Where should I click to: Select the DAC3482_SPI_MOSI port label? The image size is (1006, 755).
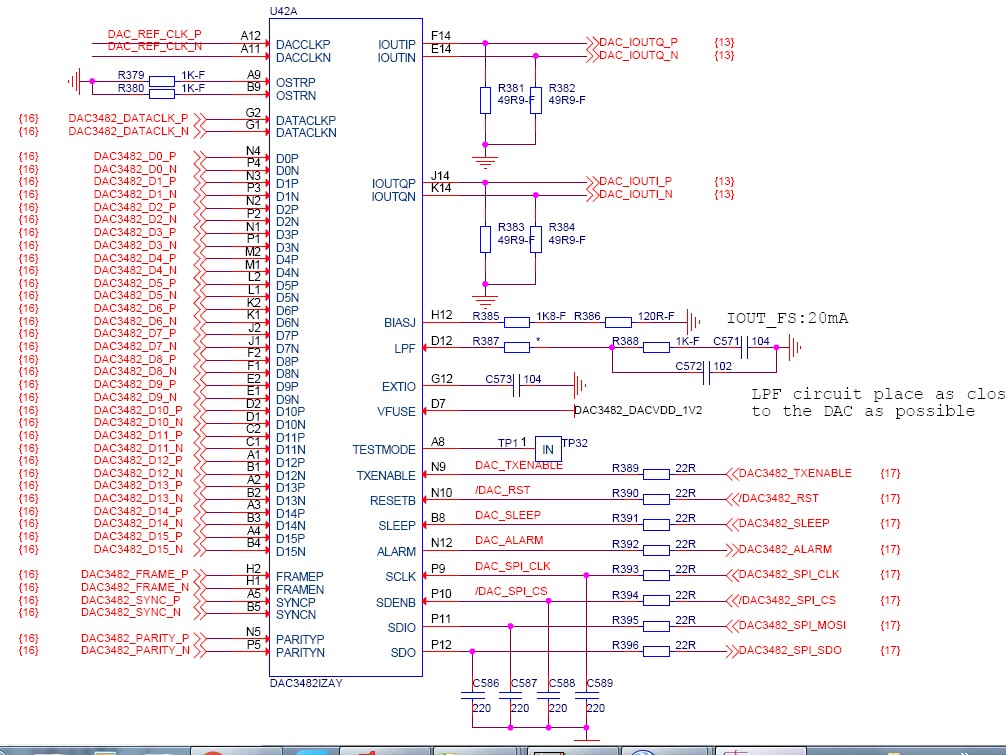point(792,625)
